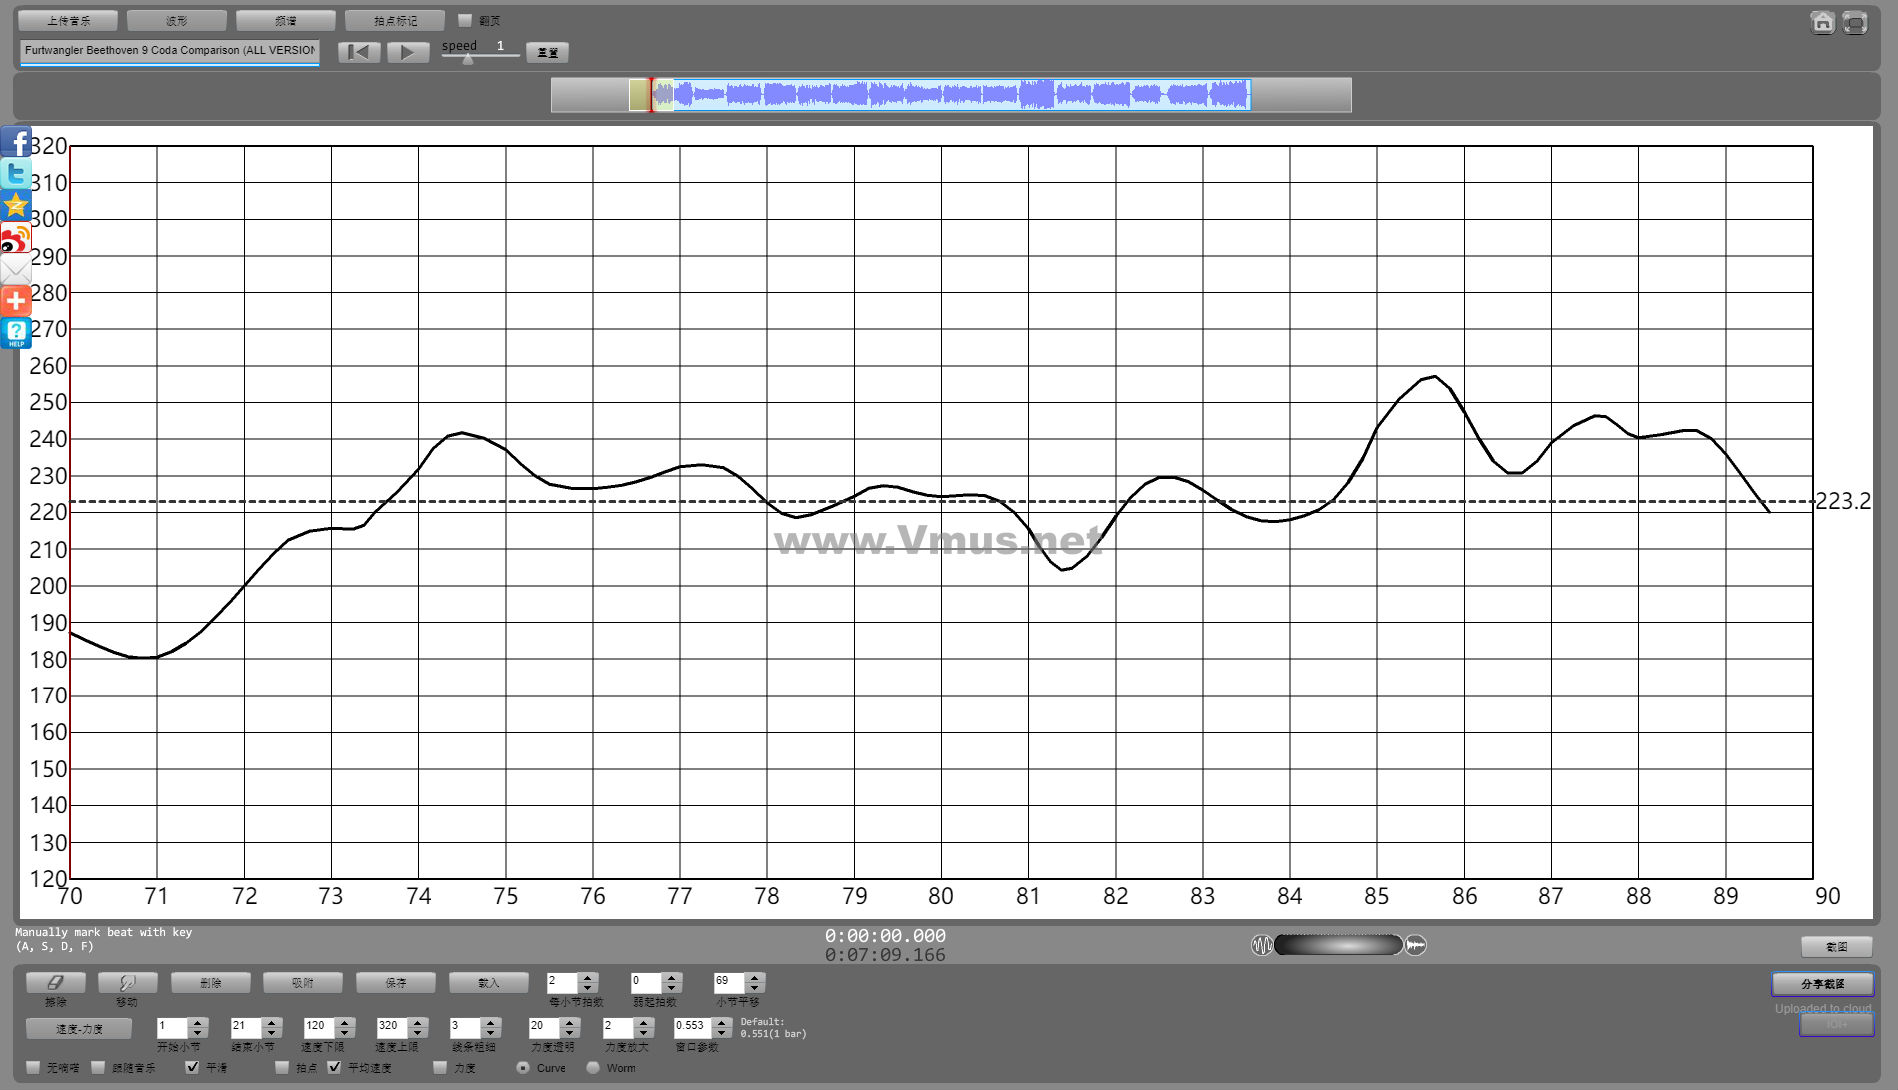Click the 分享截图 share screenshot button

(1822, 984)
